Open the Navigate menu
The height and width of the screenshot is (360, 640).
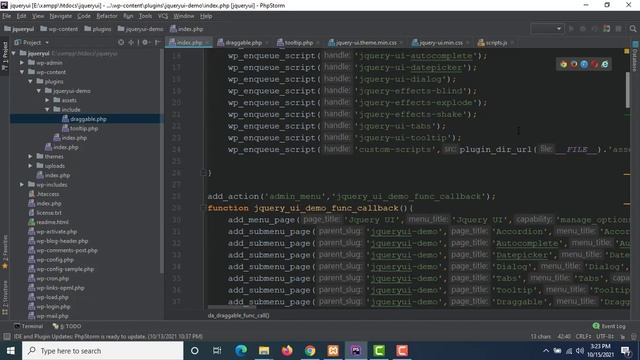60,16
